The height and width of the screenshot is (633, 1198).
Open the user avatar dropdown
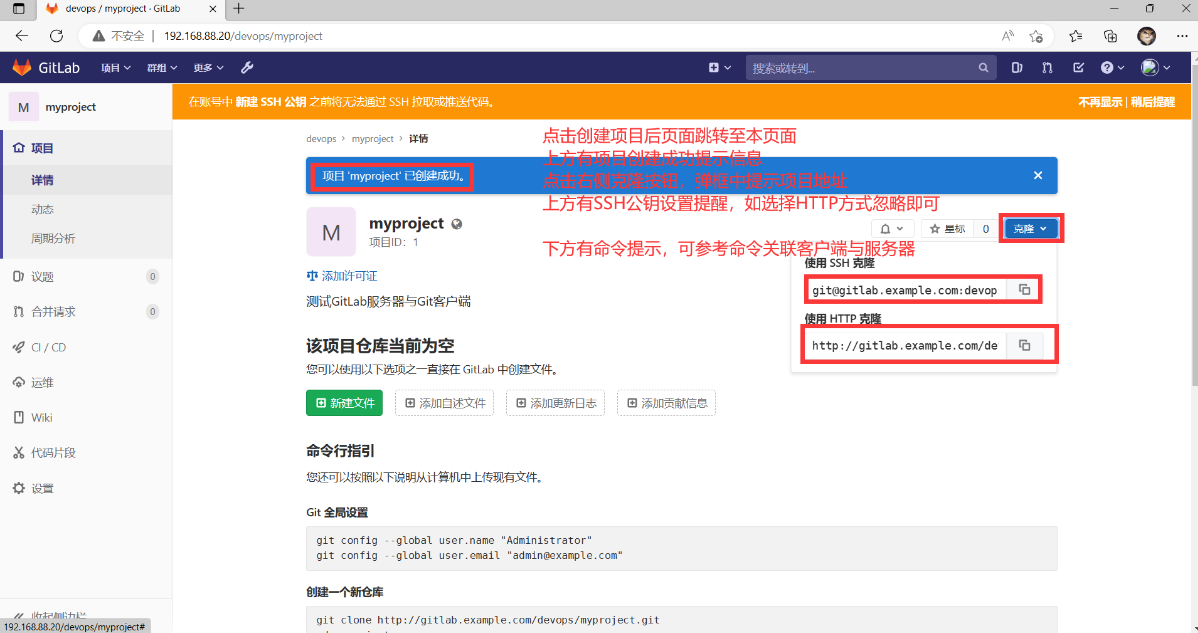[1155, 68]
